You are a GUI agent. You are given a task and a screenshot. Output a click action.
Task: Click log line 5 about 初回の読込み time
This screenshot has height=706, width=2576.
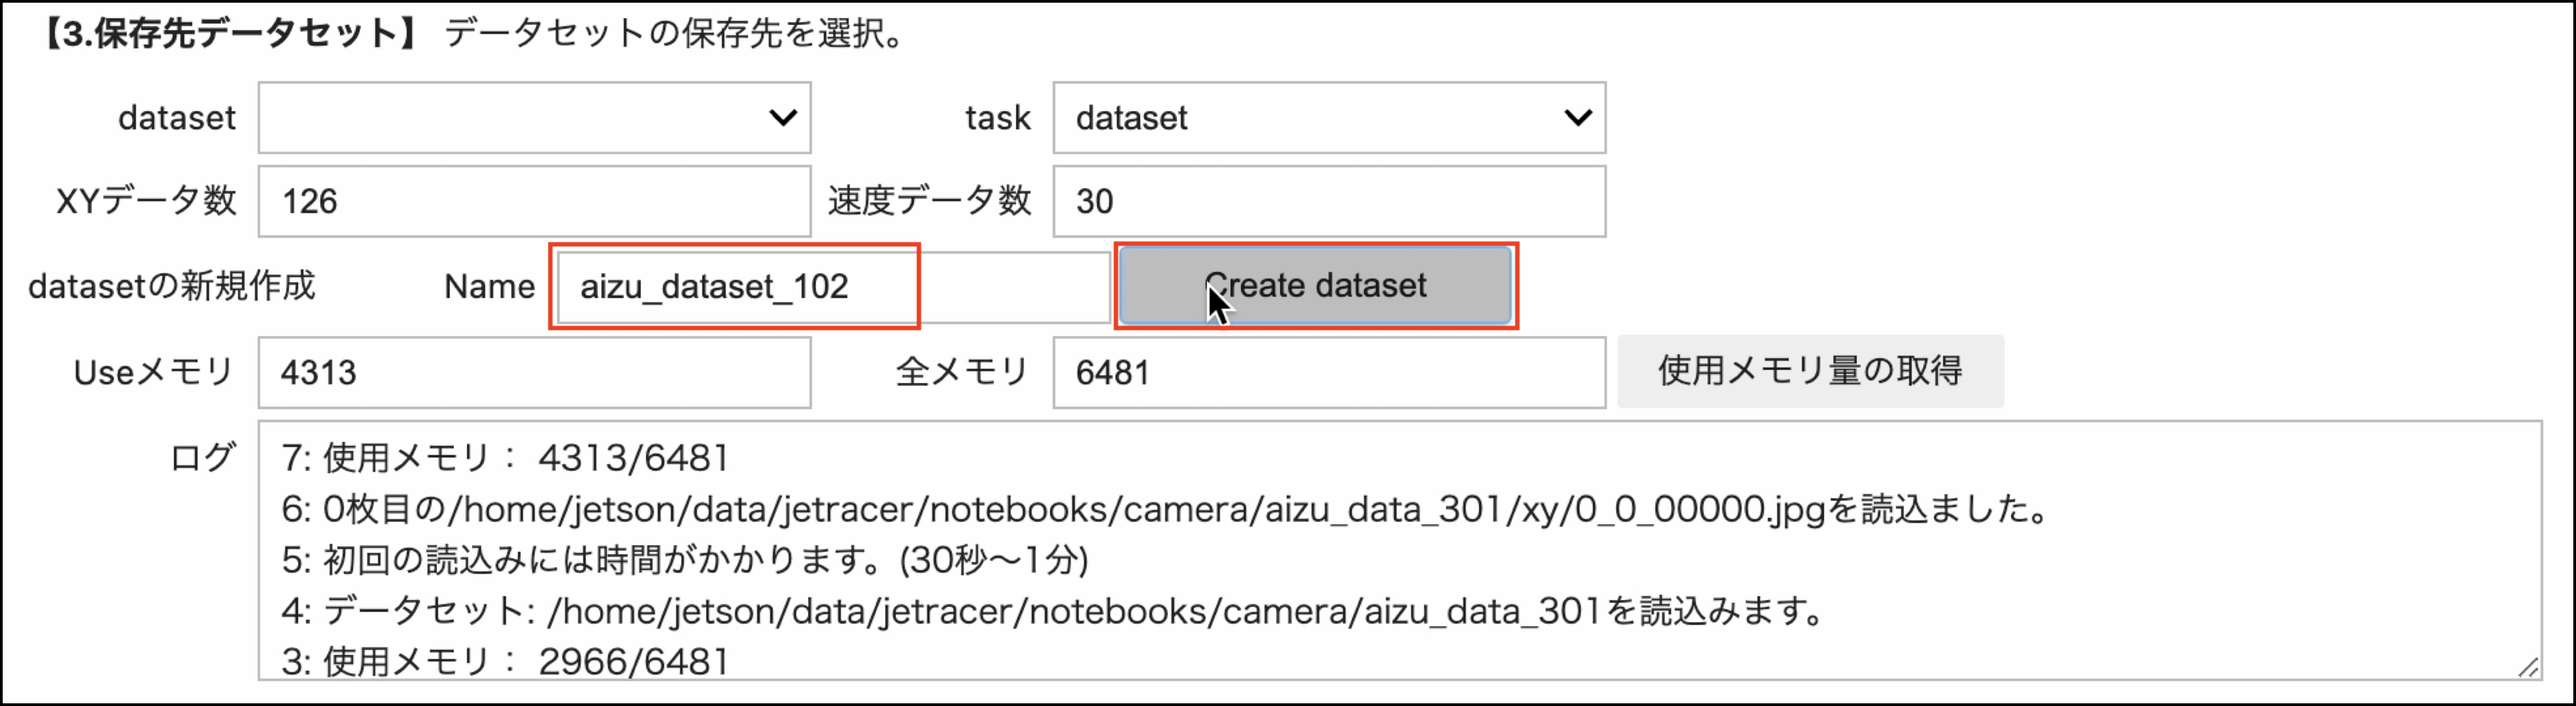pyautogui.click(x=684, y=559)
